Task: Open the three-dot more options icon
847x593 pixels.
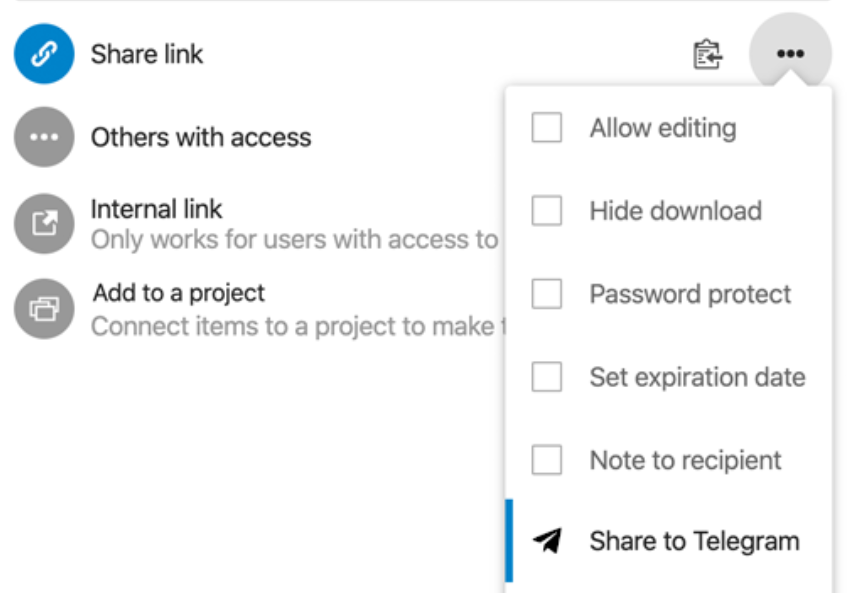Action: coord(790,54)
